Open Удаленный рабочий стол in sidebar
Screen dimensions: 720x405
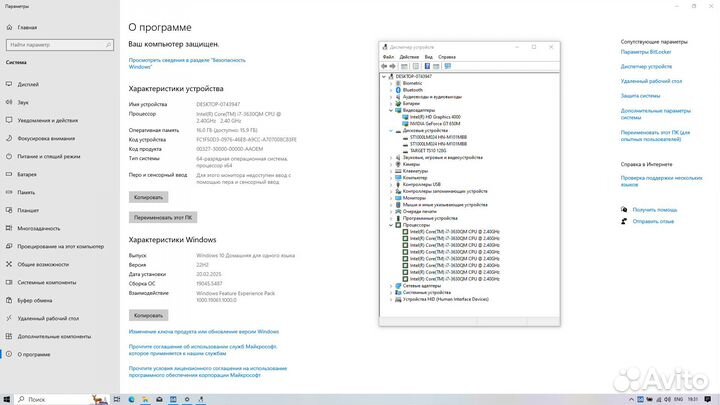coord(48,318)
